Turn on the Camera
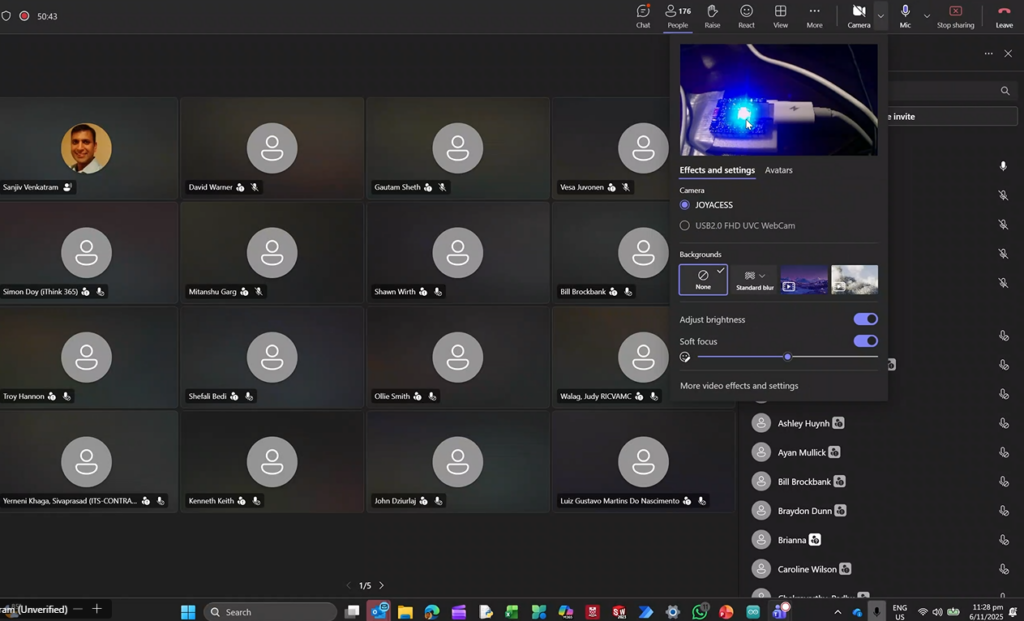1024x621 pixels. point(858,12)
